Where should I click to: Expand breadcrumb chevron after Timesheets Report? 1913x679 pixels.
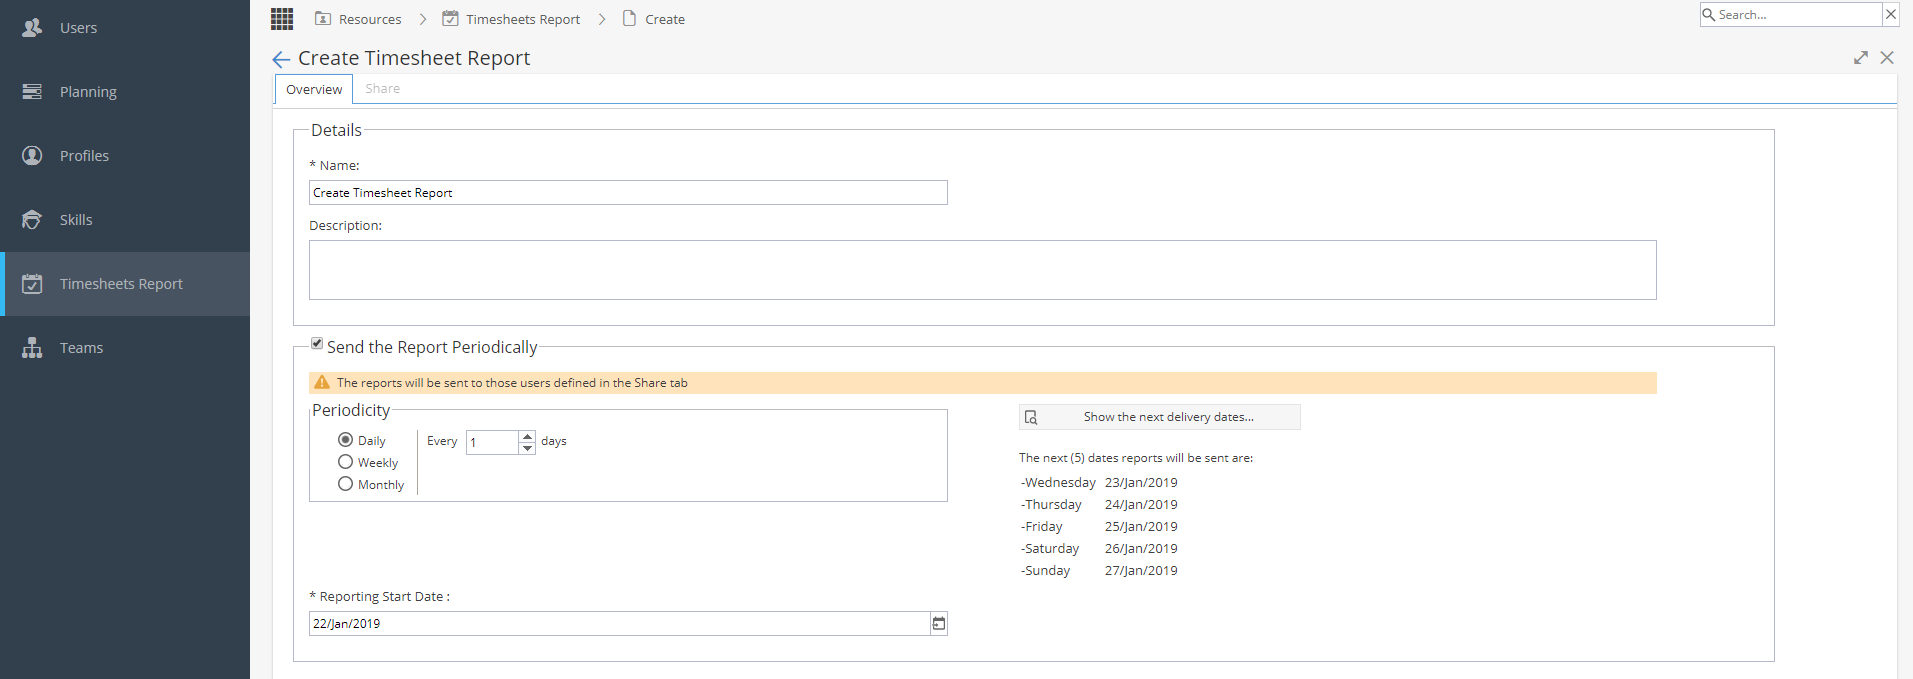point(602,19)
